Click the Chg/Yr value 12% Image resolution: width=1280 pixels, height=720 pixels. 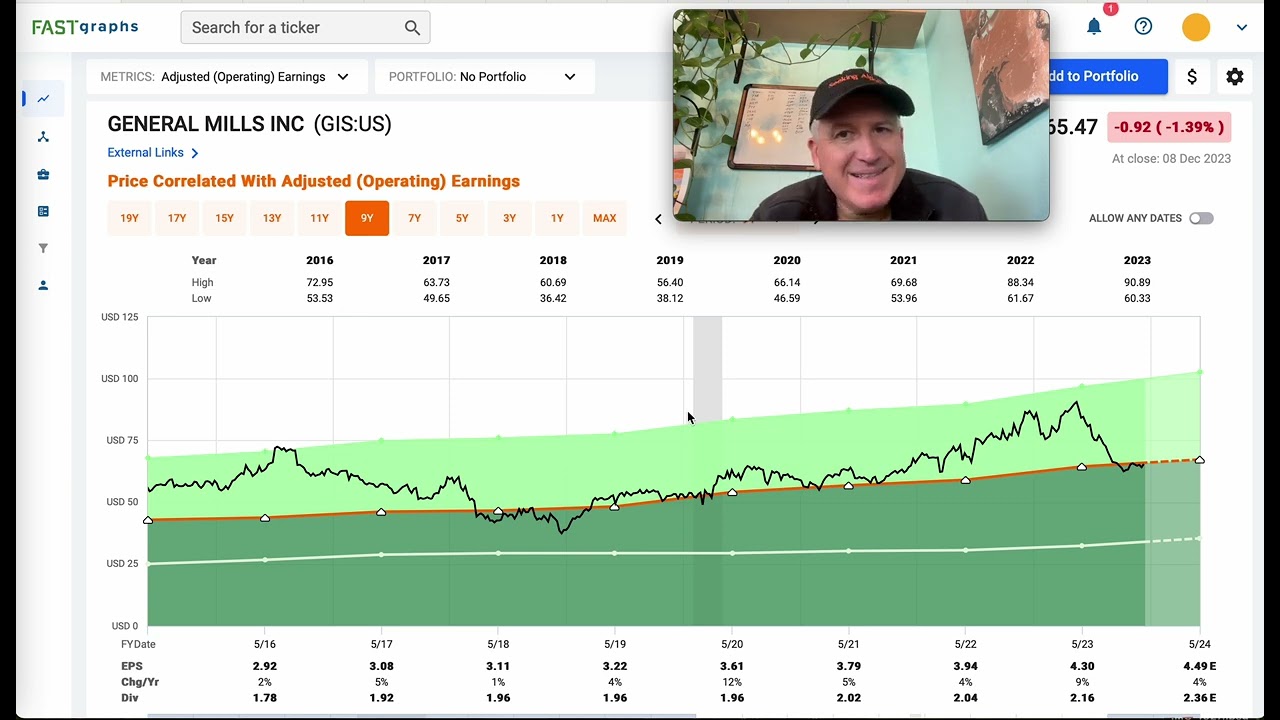click(x=732, y=682)
